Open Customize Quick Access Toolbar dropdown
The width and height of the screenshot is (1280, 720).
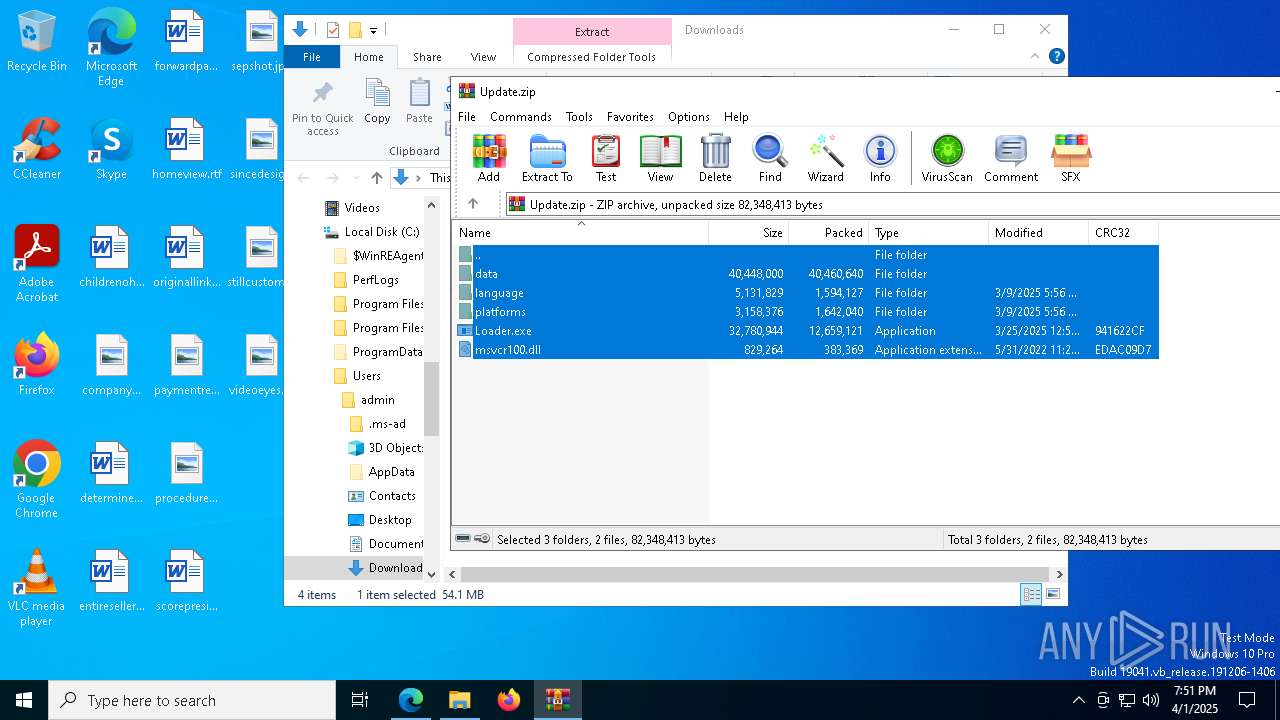click(373, 30)
